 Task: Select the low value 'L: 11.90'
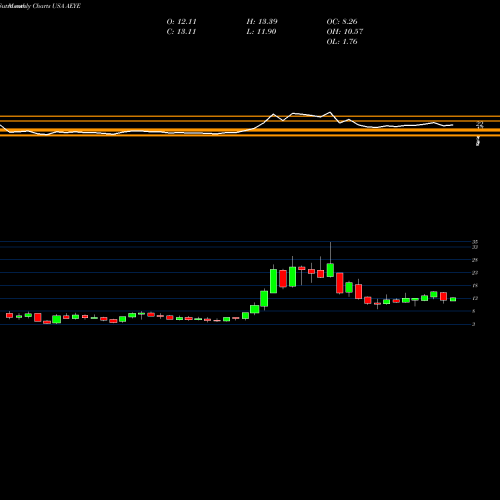[261, 32]
